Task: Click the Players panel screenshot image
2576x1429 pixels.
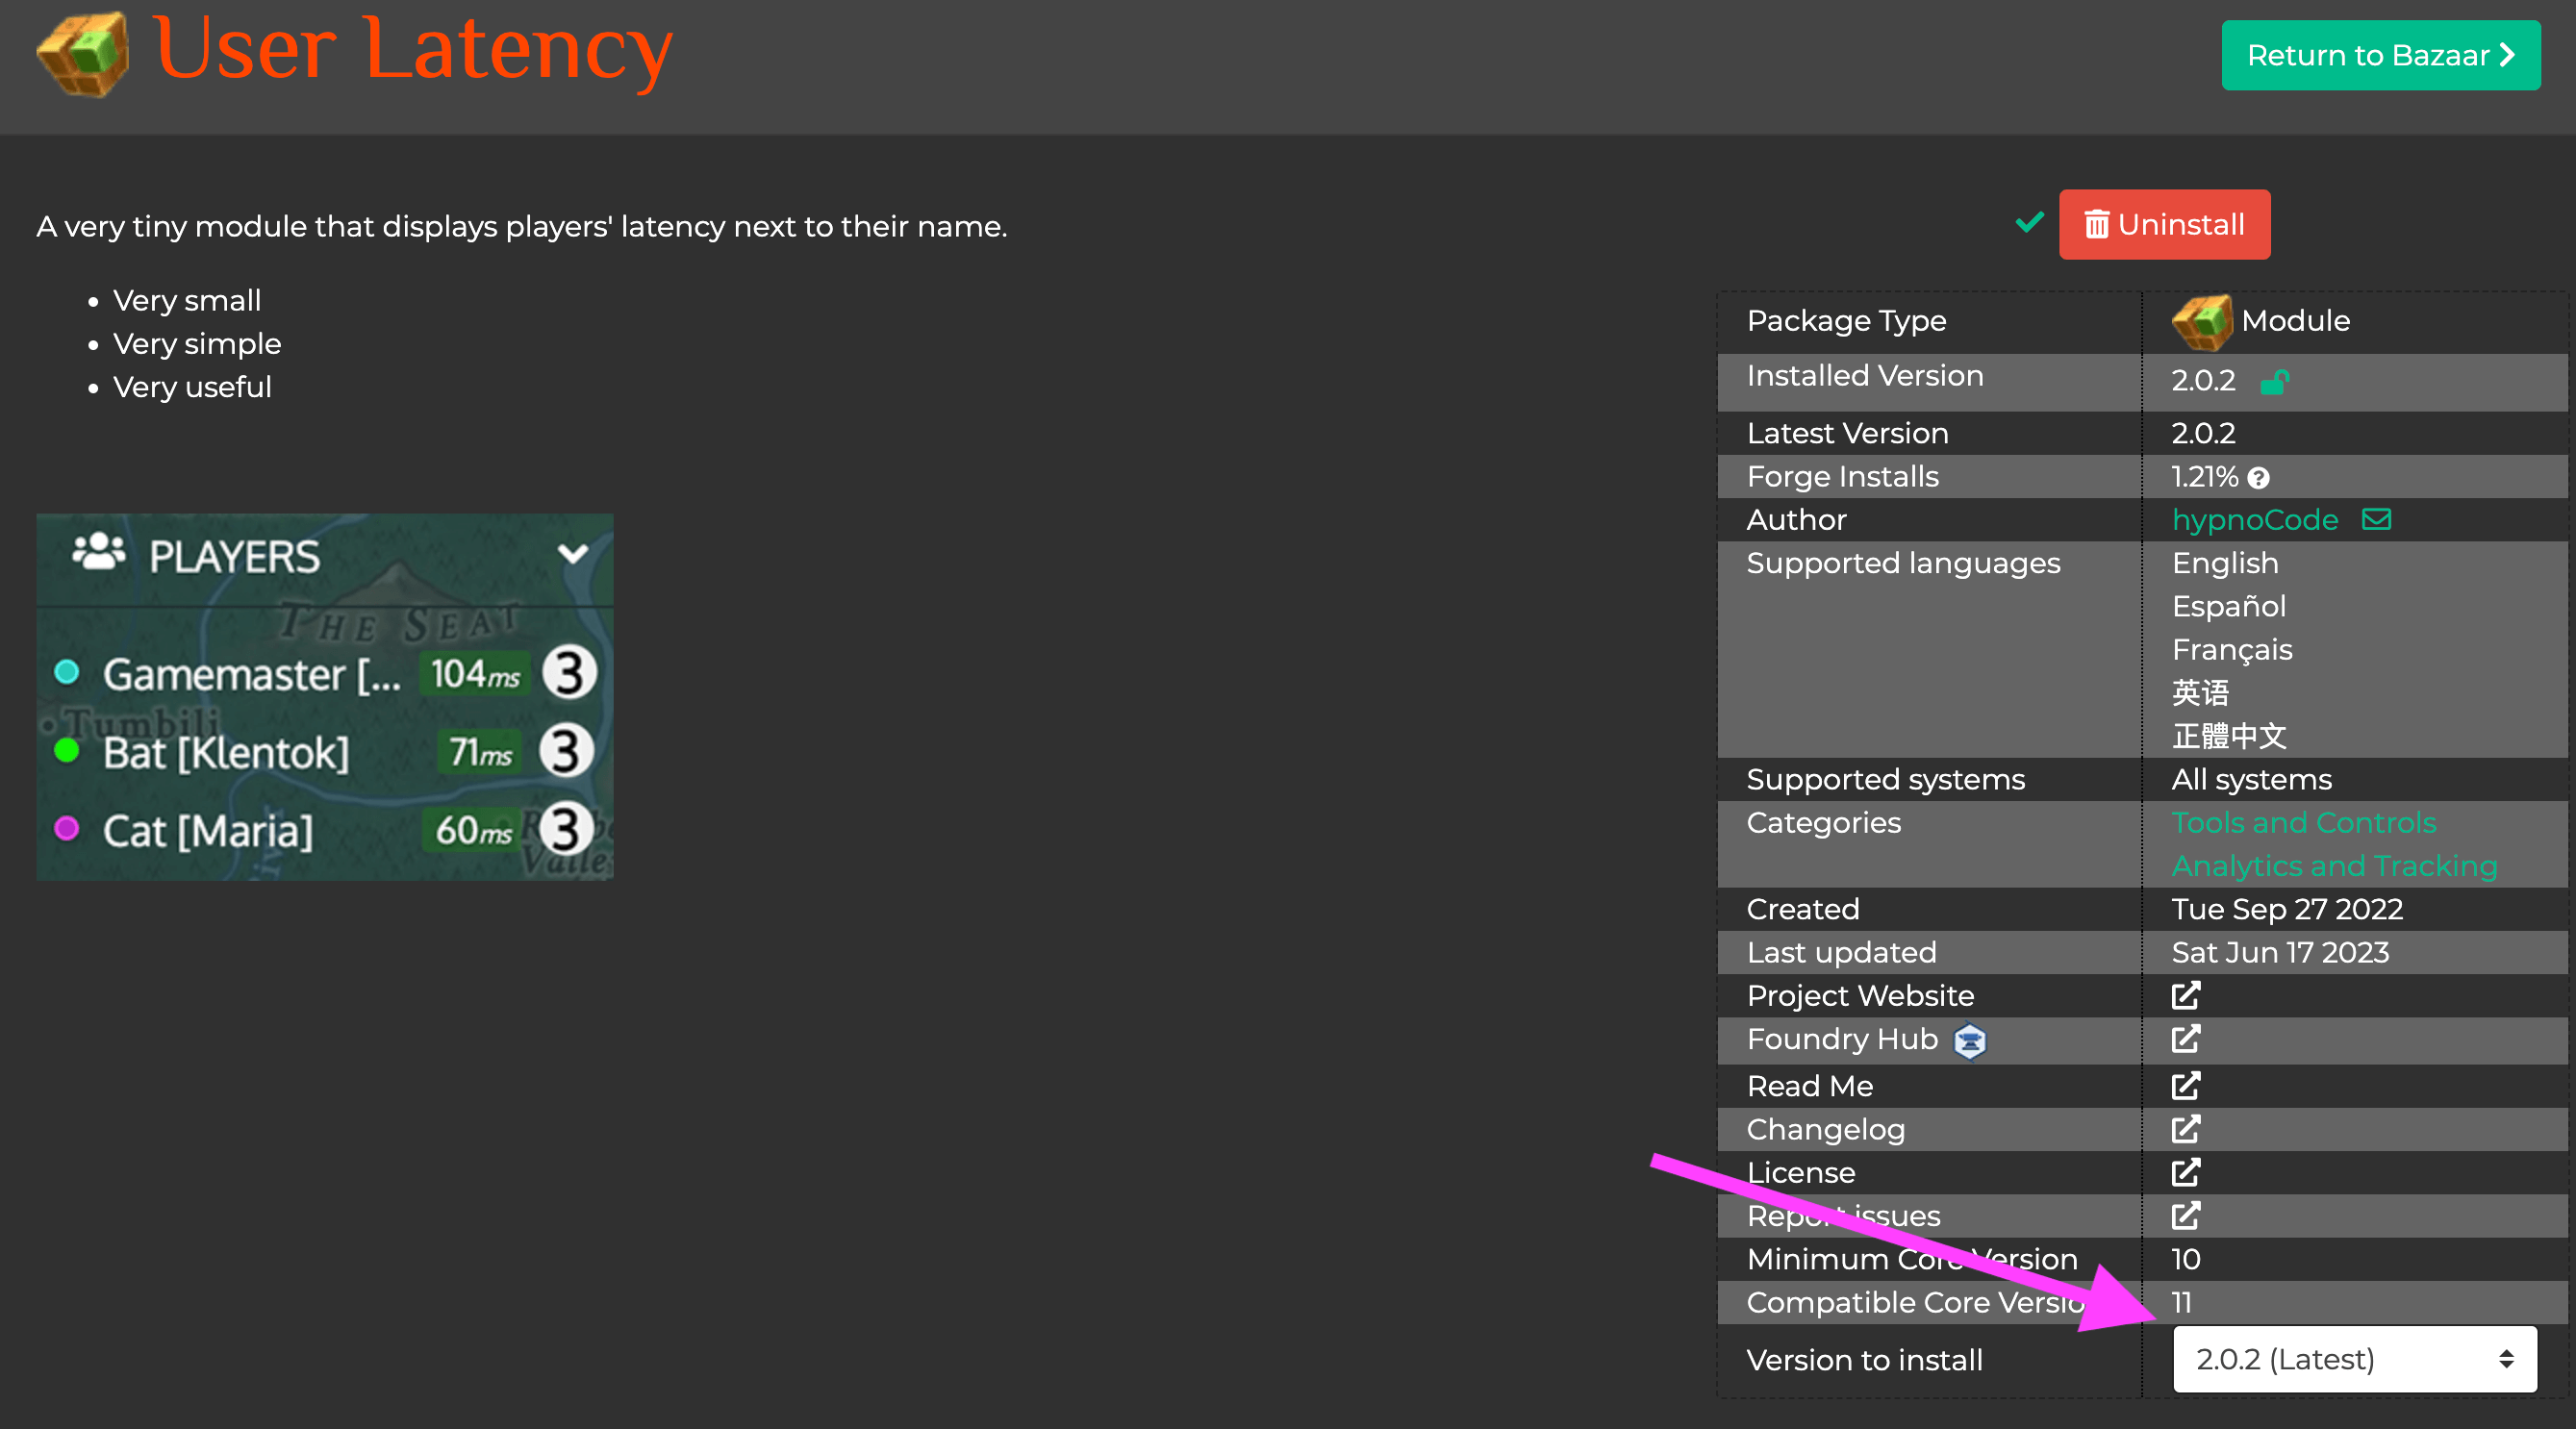Action: pyautogui.click(x=324, y=697)
